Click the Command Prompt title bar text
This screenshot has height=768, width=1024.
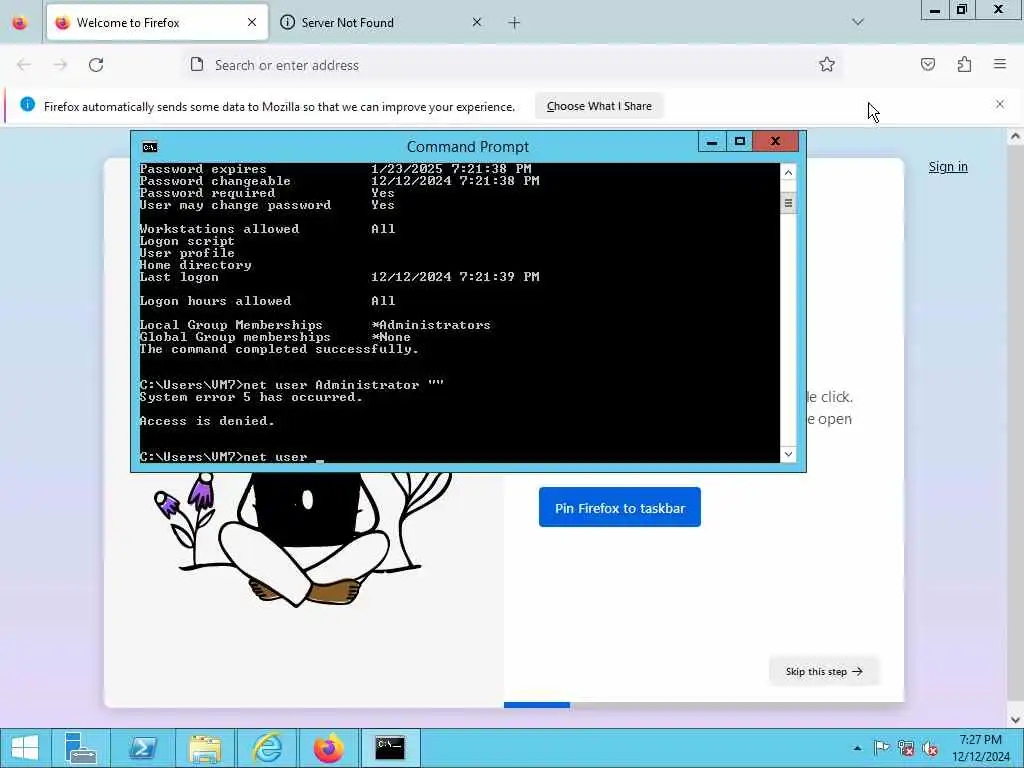pyautogui.click(x=468, y=146)
